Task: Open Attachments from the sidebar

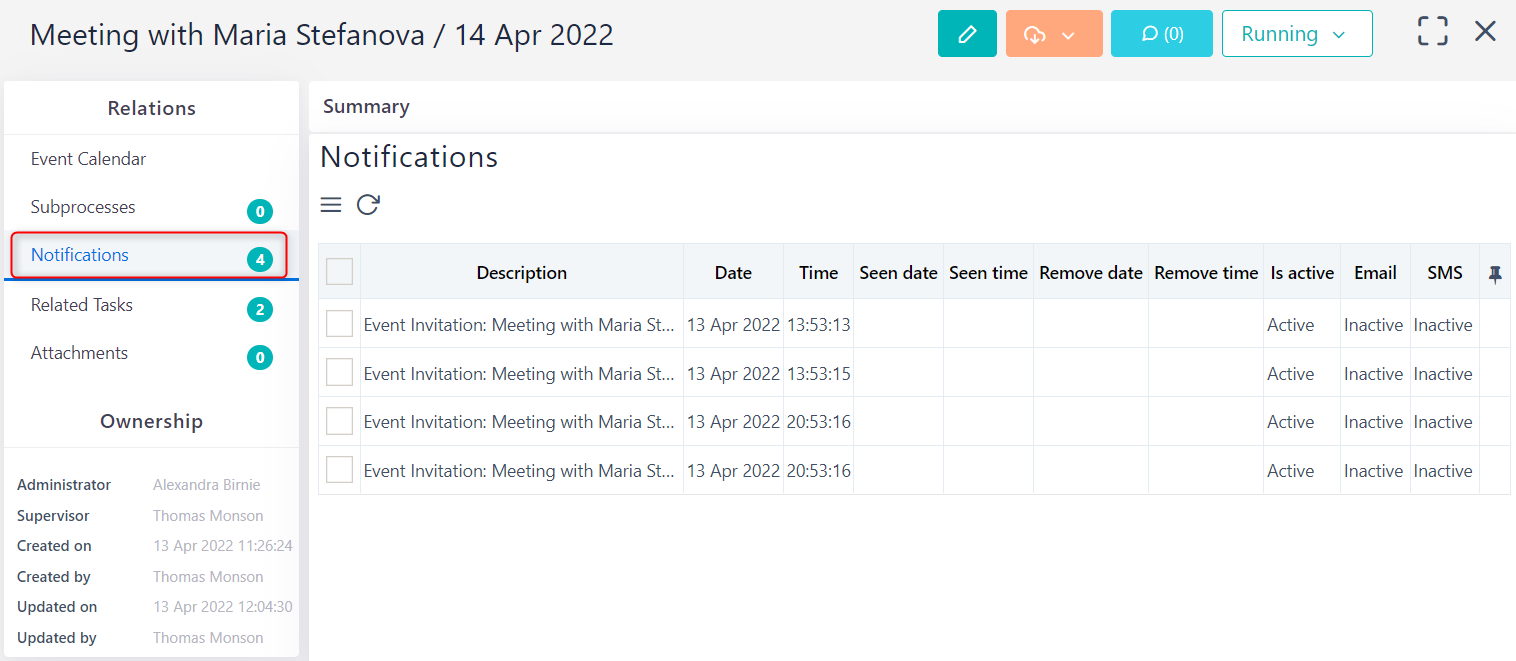Action: pyautogui.click(x=80, y=352)
